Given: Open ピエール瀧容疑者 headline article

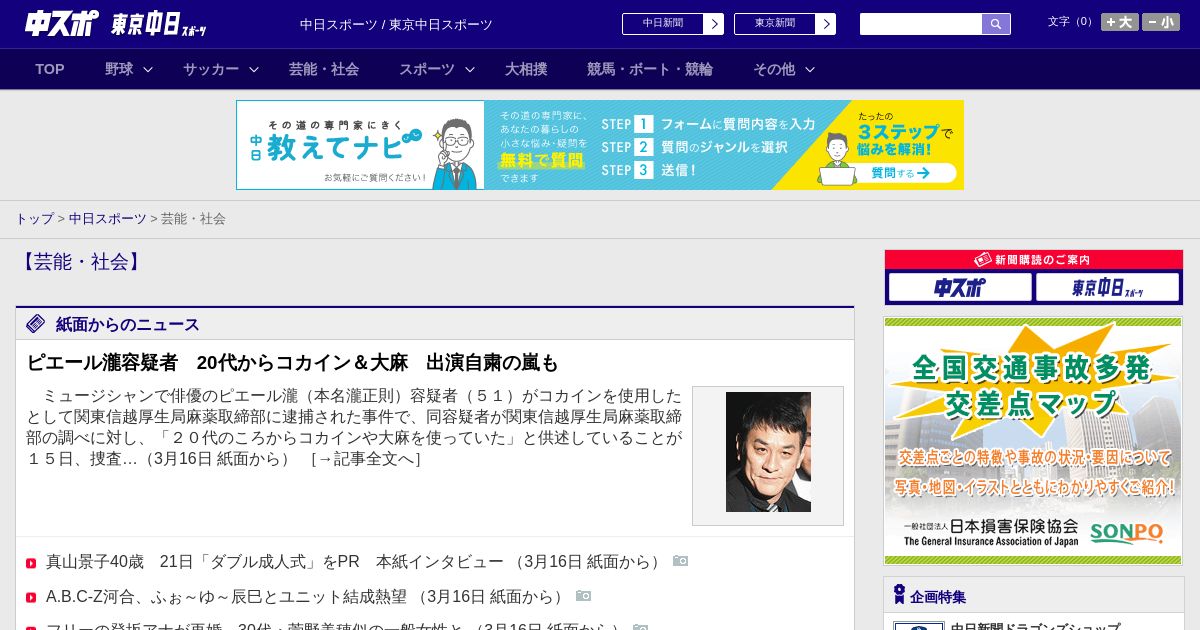Looking at the screenshot, I should point(293,362).
